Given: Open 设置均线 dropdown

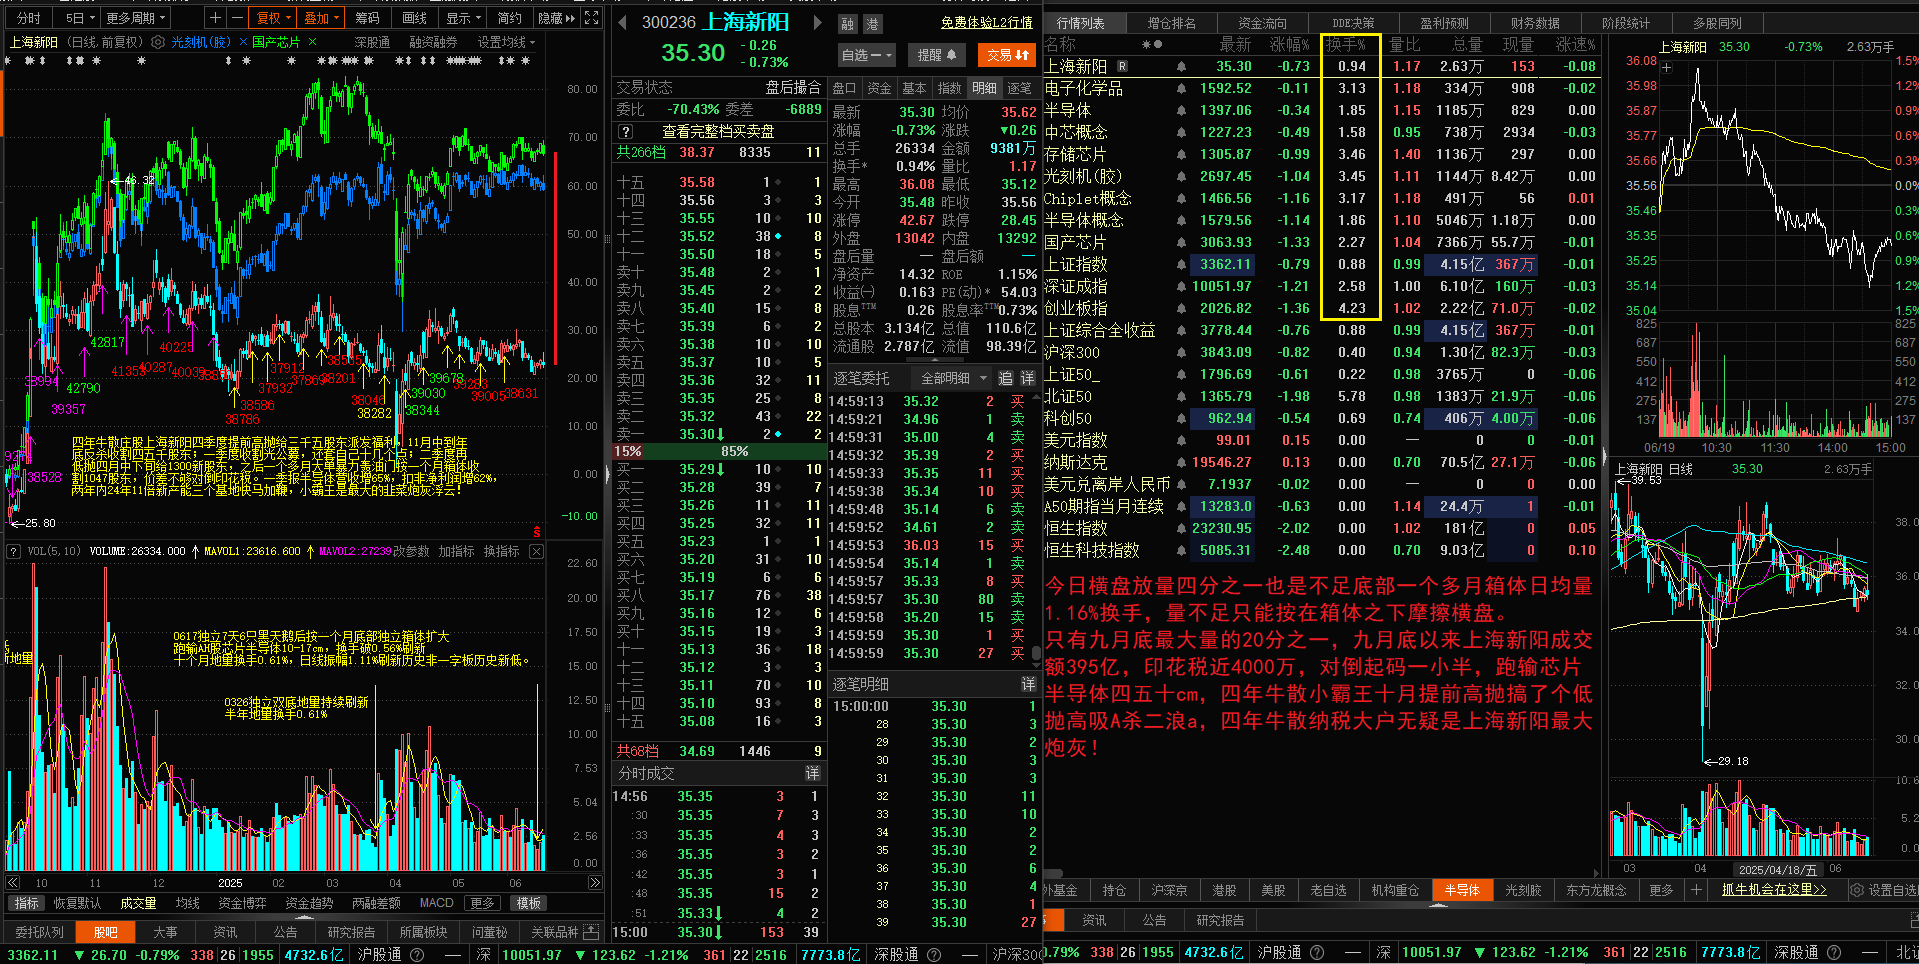Looking at the screenshot, I should [506, 42].
